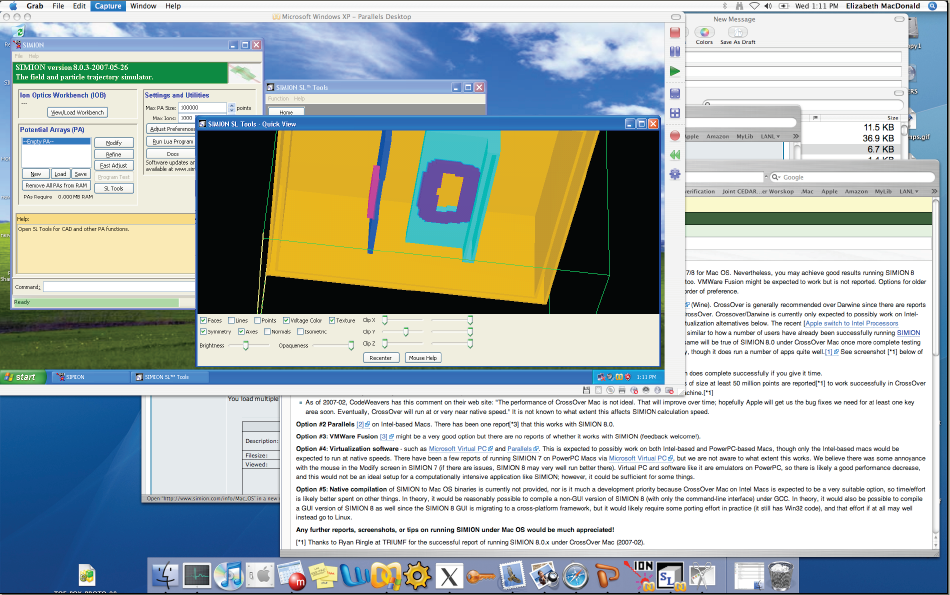Open Finder in the Dock
The image size is (950, 595).
[x=165, y=575]
